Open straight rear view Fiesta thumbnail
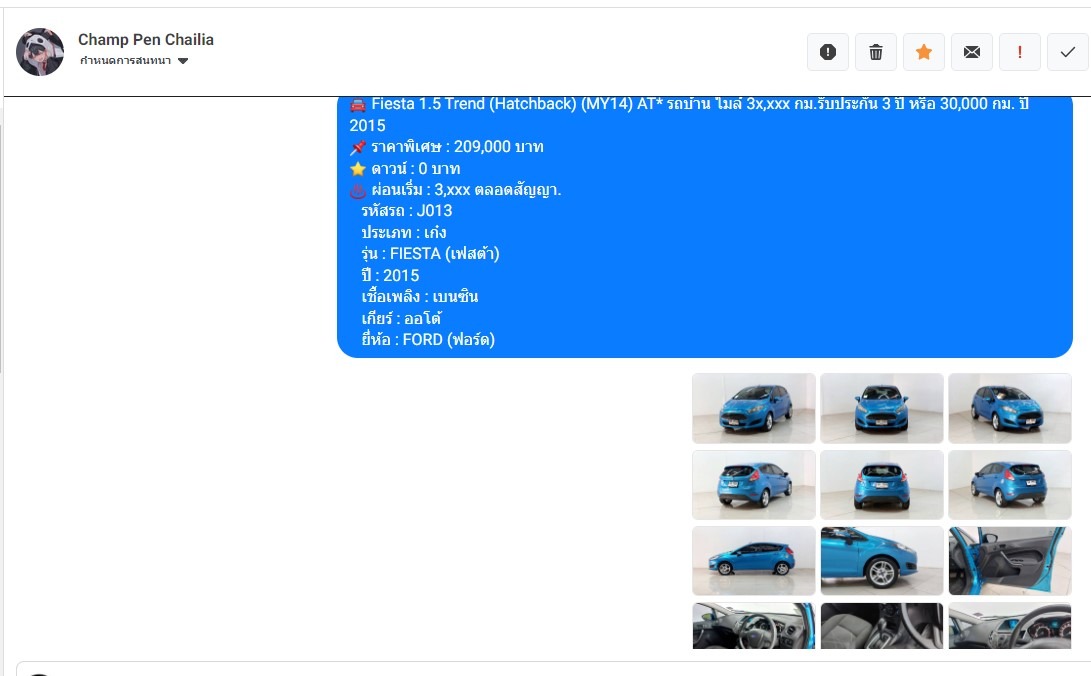The image size is (1091, 676). coord(882,485)
